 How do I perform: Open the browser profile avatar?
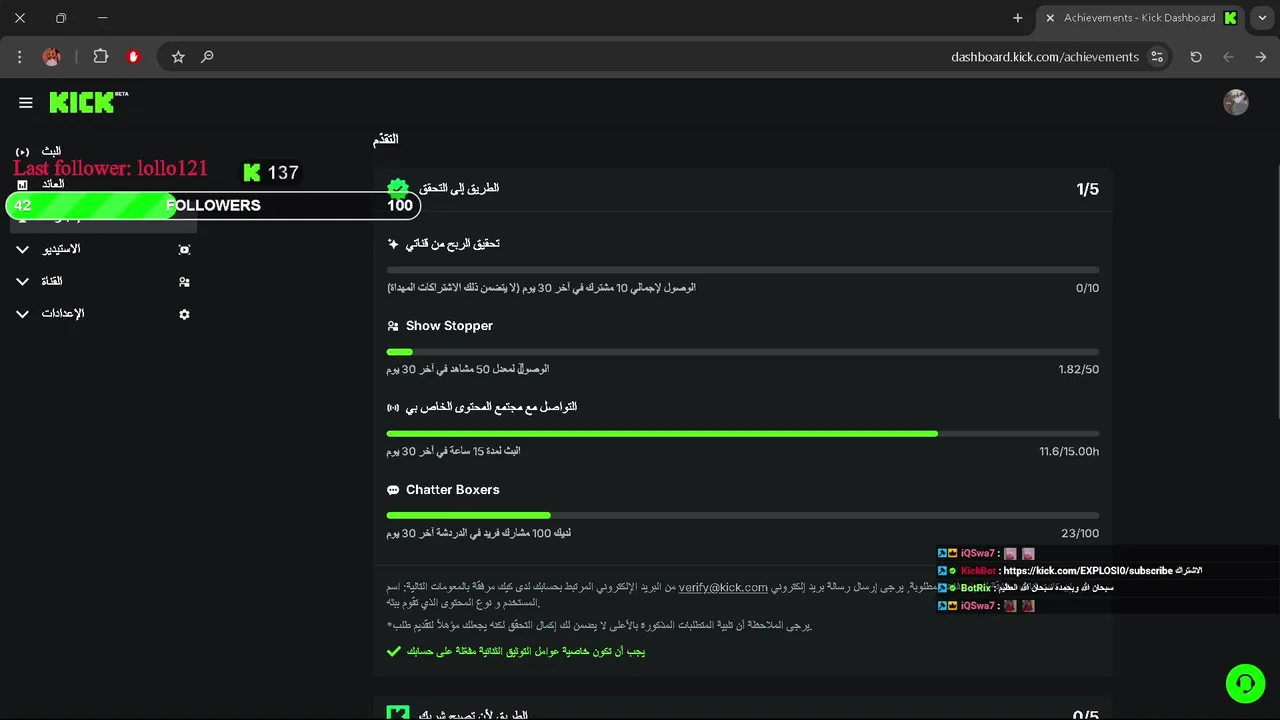coord(52,57)
